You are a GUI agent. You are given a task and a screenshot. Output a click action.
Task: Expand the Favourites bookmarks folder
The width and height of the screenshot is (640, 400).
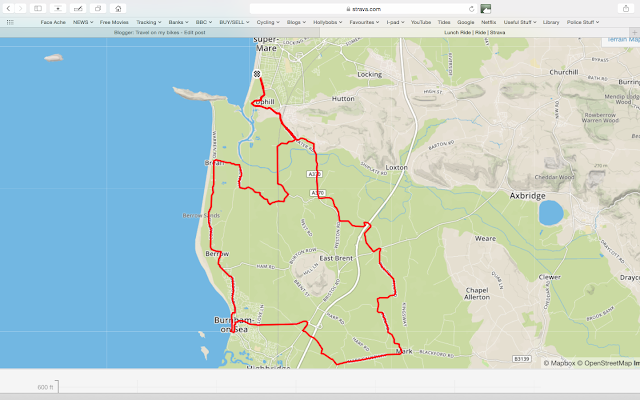click(364, 22)
